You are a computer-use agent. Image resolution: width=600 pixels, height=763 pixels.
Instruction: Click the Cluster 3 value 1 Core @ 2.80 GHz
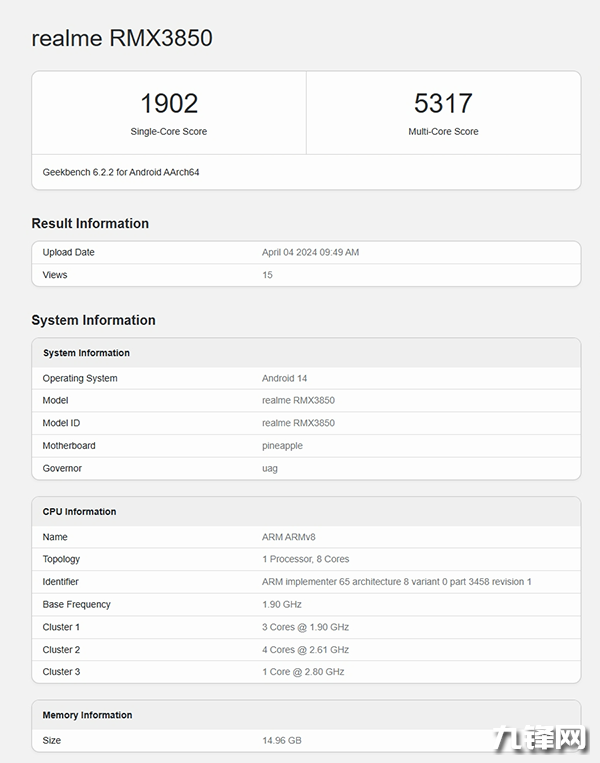303,672
